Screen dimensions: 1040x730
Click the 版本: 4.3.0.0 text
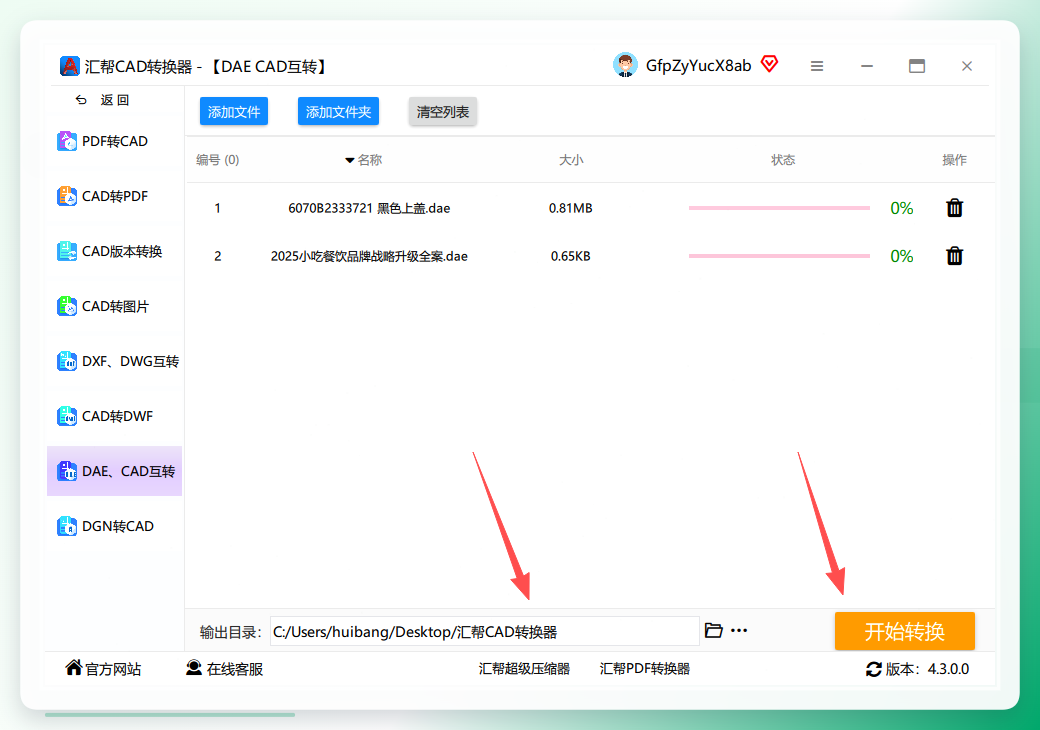point(927,669)
